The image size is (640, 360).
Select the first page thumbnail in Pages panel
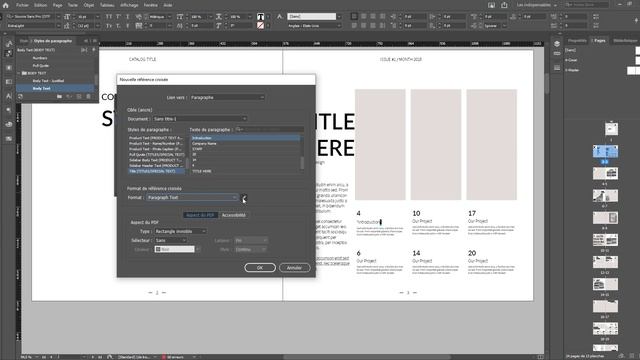(611, 129)
